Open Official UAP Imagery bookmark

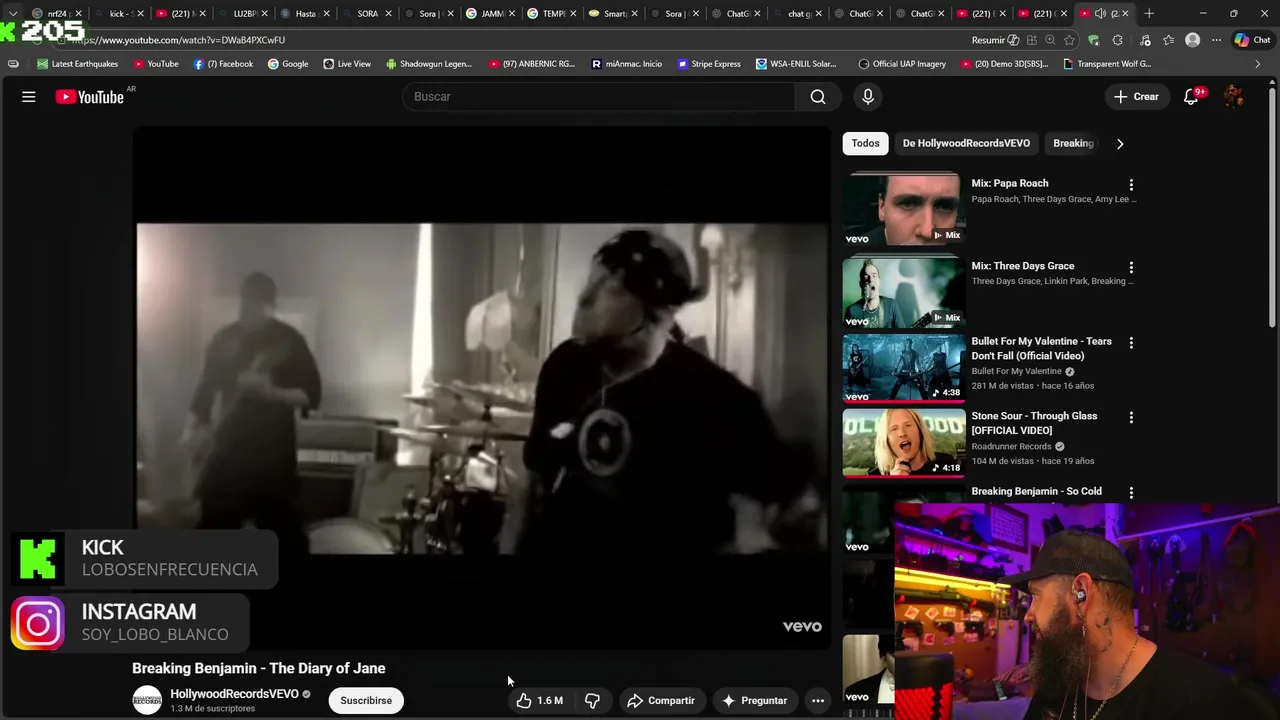(x=902, y=64)
